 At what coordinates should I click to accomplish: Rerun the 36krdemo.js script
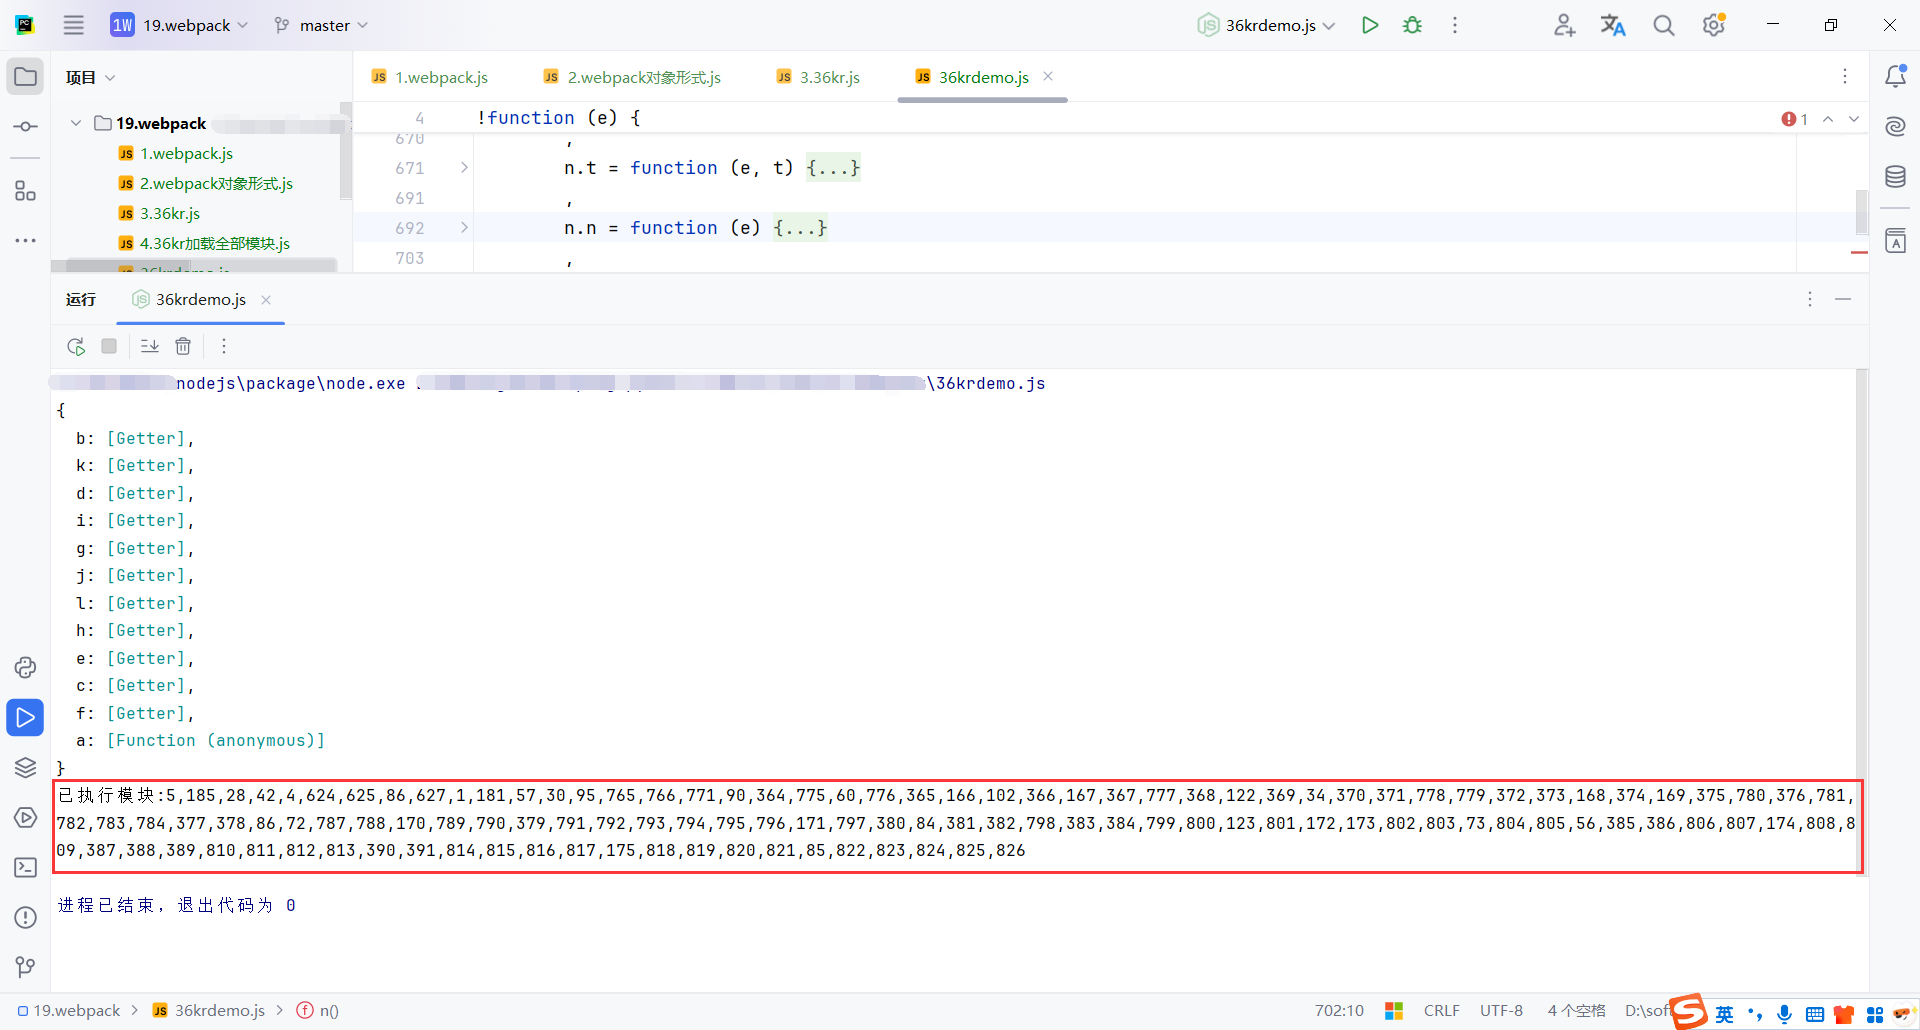point(76,346)
